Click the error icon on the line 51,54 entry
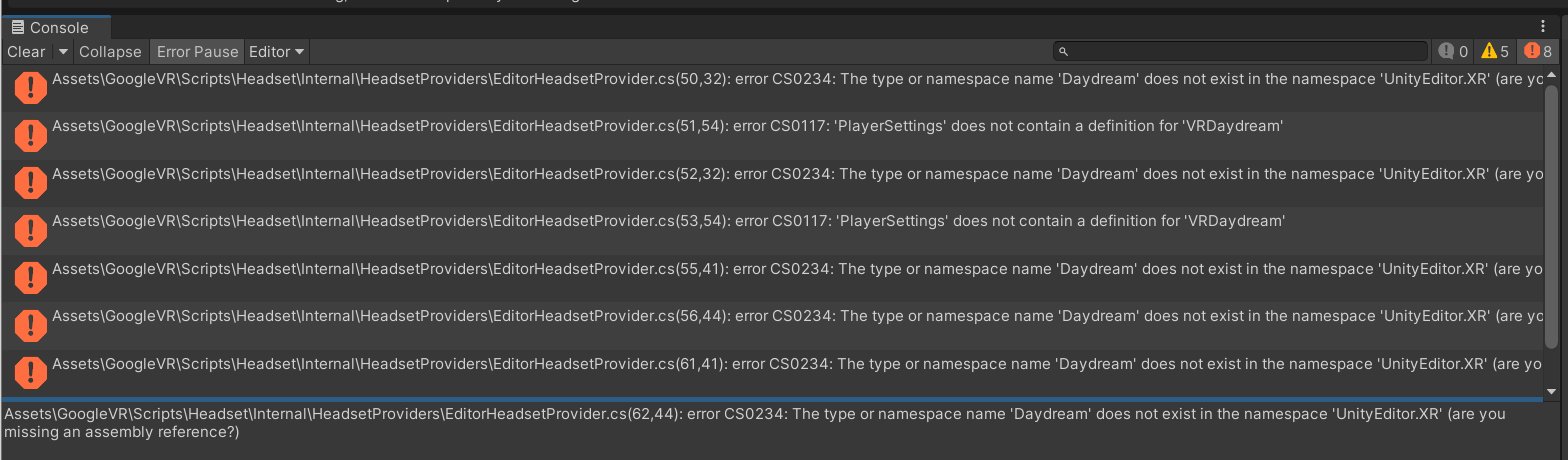The image size is (1568, 460). point(31,134)
